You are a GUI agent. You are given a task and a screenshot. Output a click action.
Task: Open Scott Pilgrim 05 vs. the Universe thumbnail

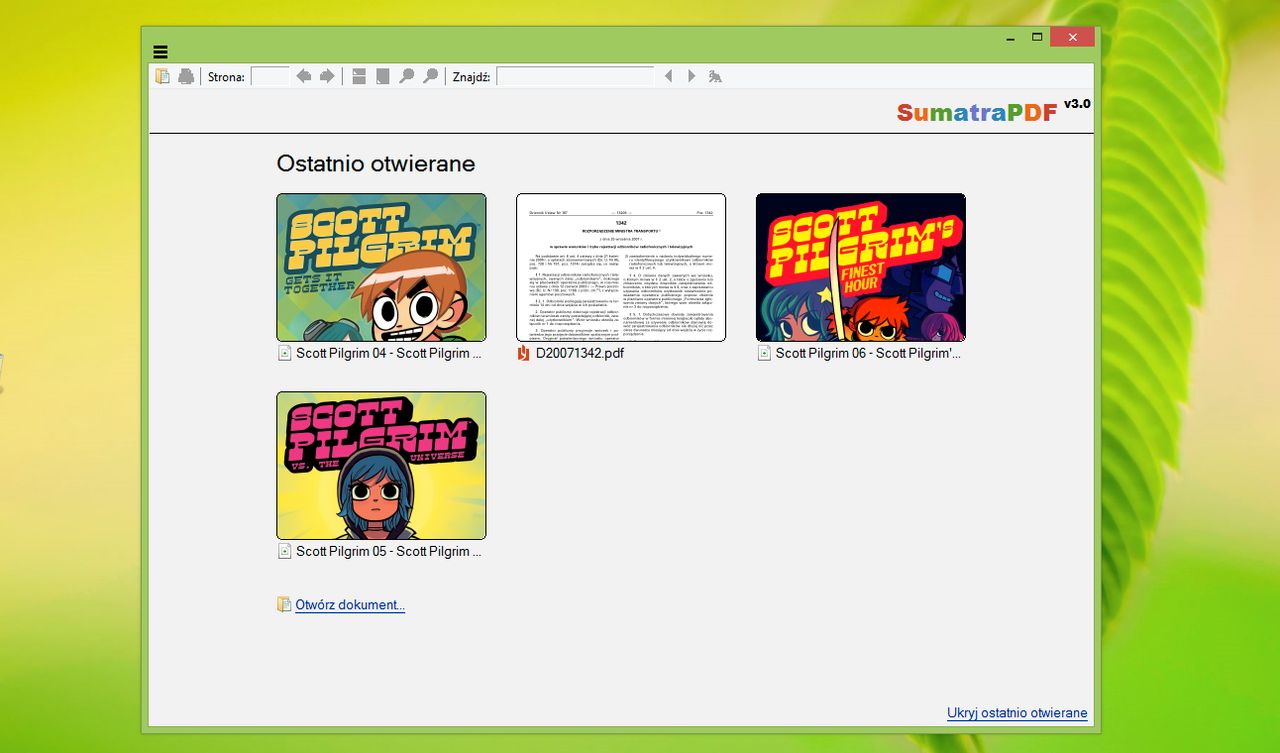pyautogui.click(x=381, y=465)
